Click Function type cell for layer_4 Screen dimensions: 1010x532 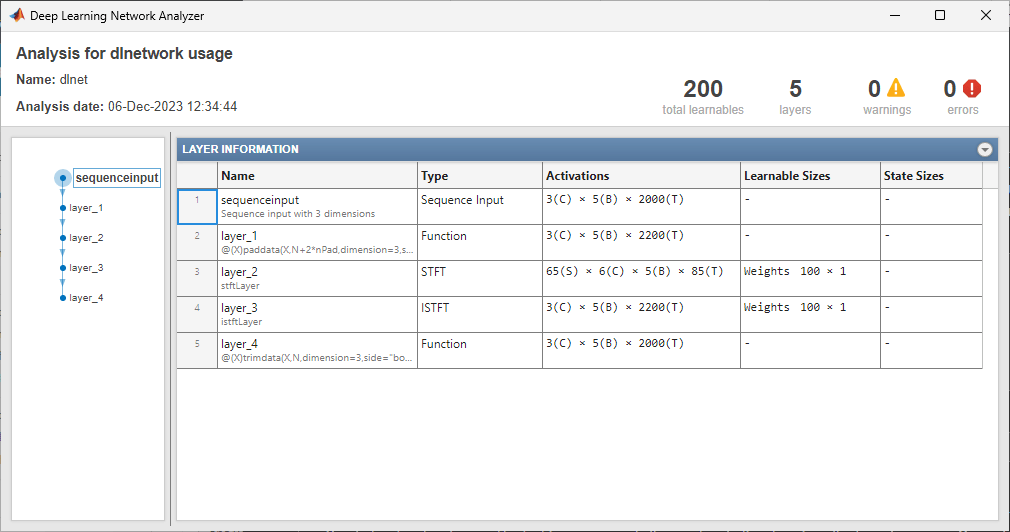pyautogui.click(x=480, y=350)
